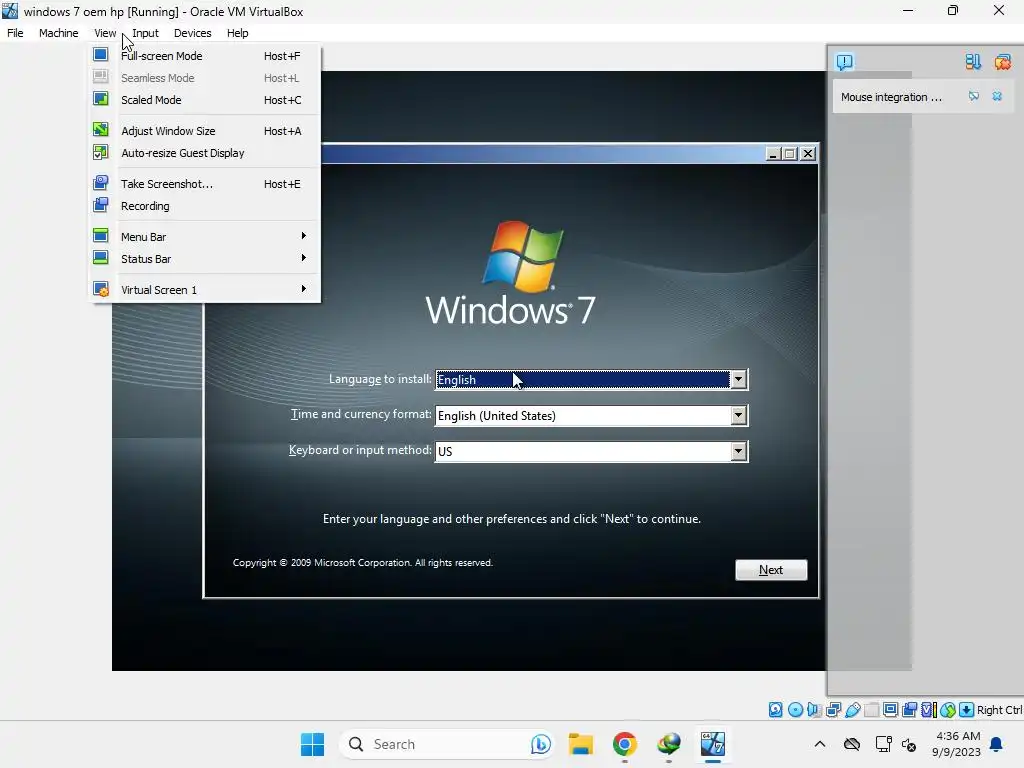Click the VirtualBox VM taskbar icon
1024x768 pixels.
pos(712,744)
